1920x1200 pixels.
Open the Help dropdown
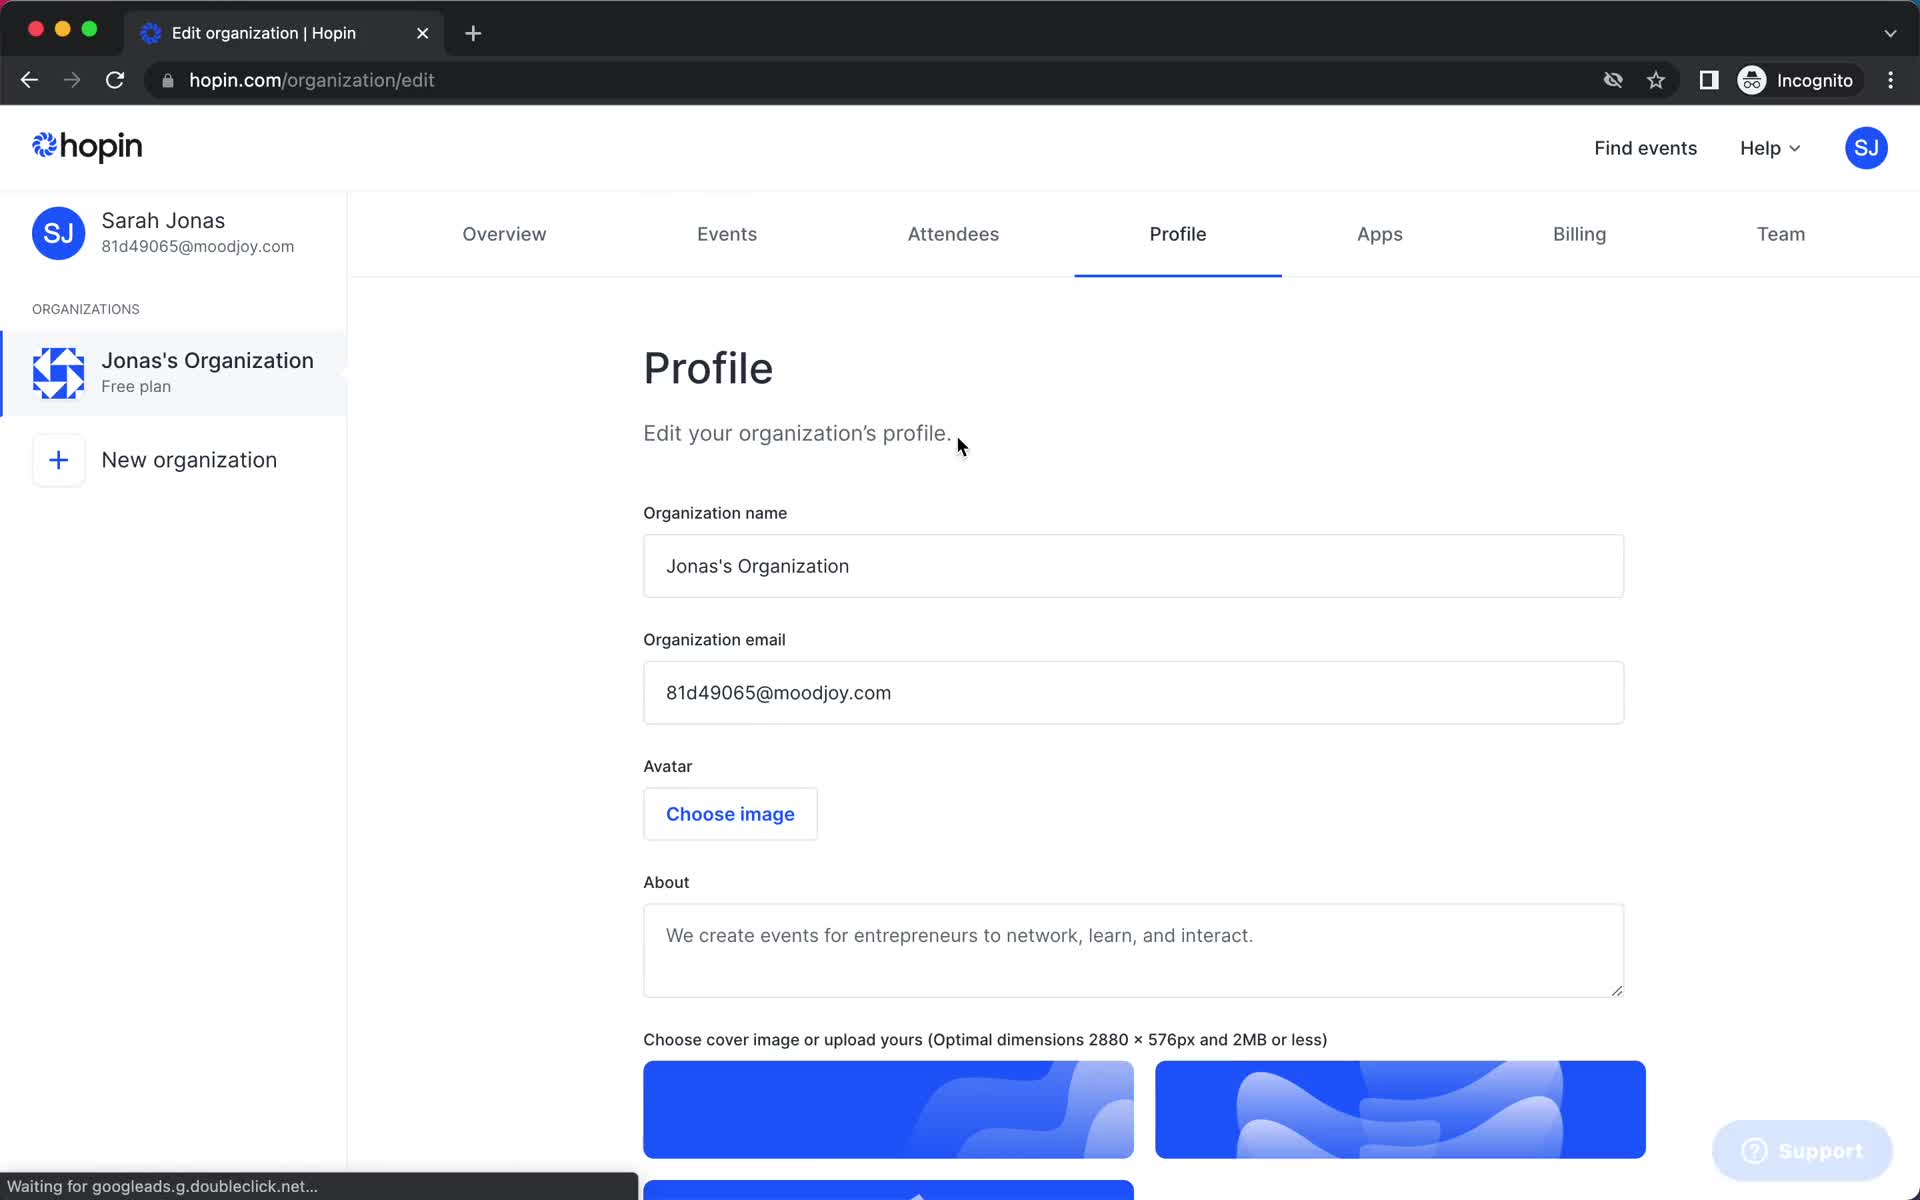(1770, 148)
